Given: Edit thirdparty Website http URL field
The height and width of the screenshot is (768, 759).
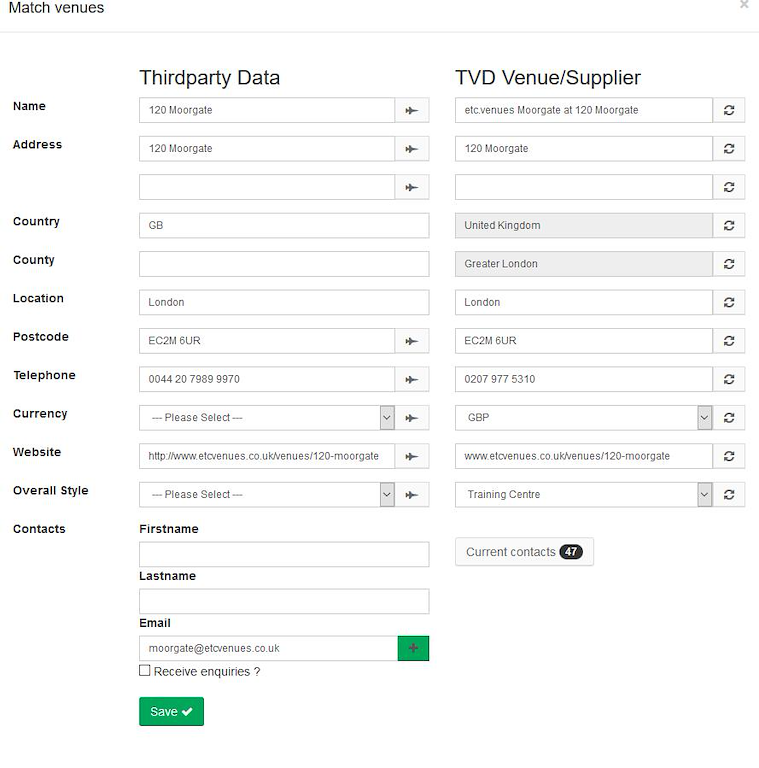Looking at the screenshot, I should pos(267,456).
